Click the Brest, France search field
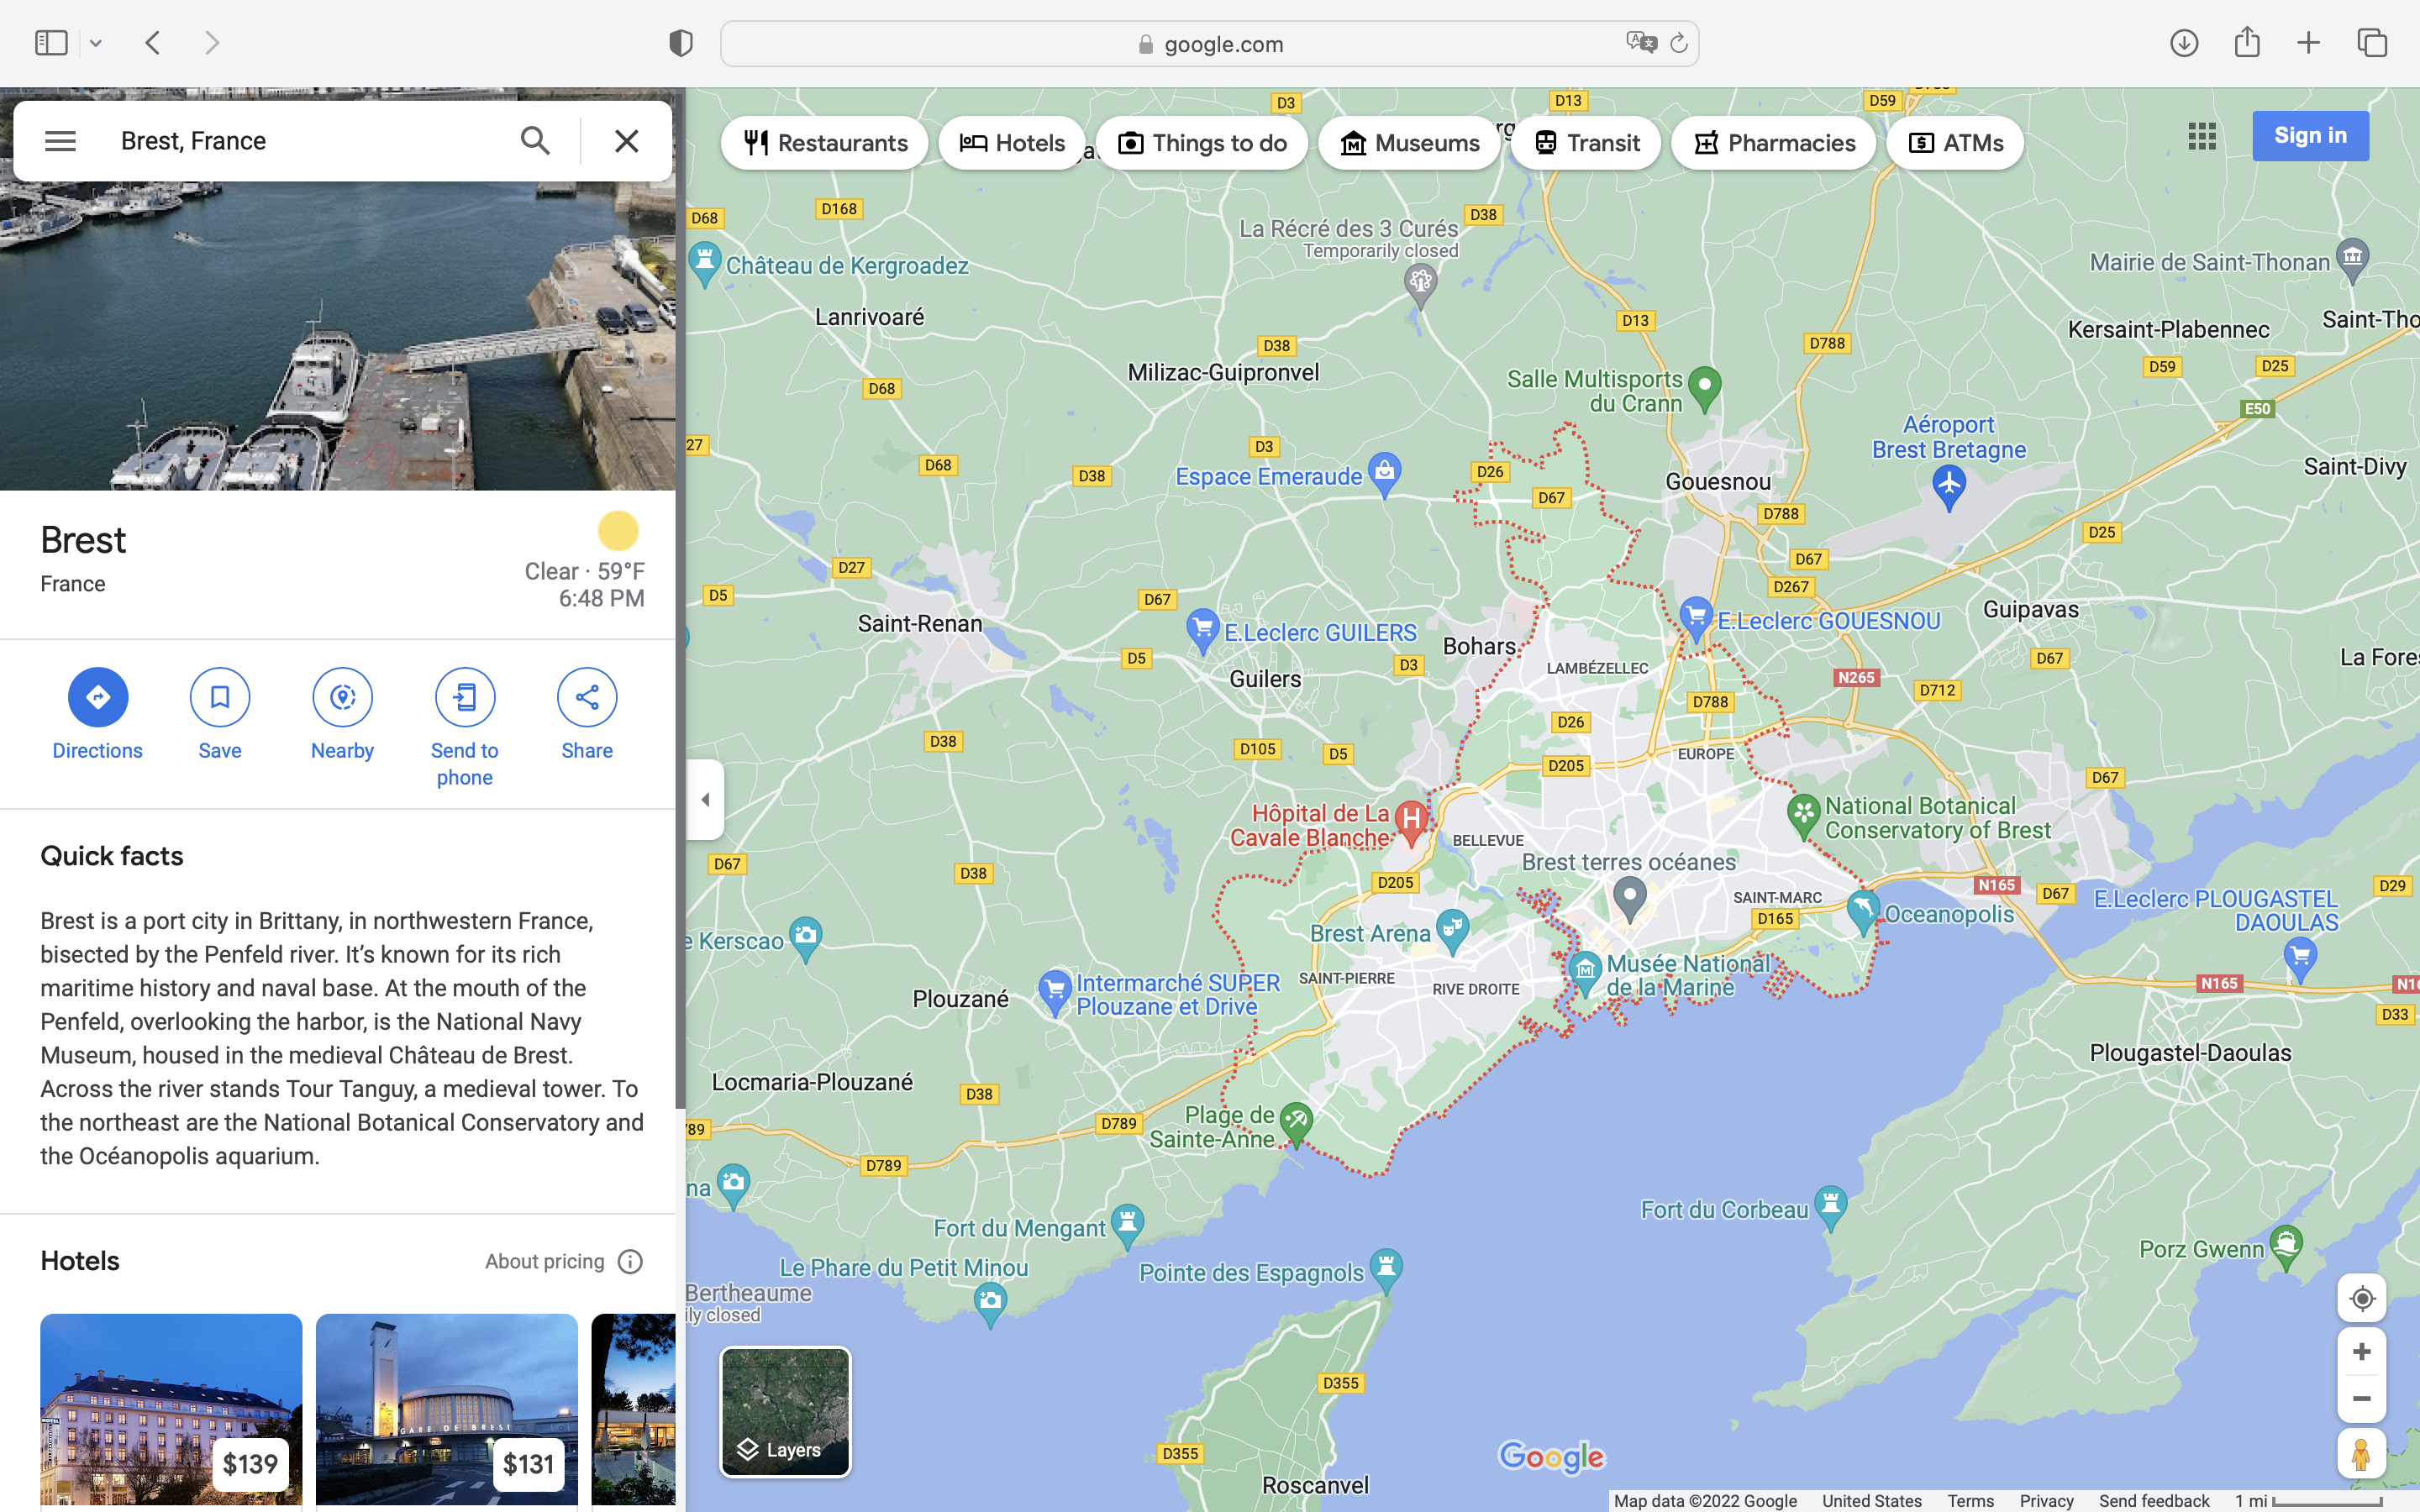 (x=300, y=141)
